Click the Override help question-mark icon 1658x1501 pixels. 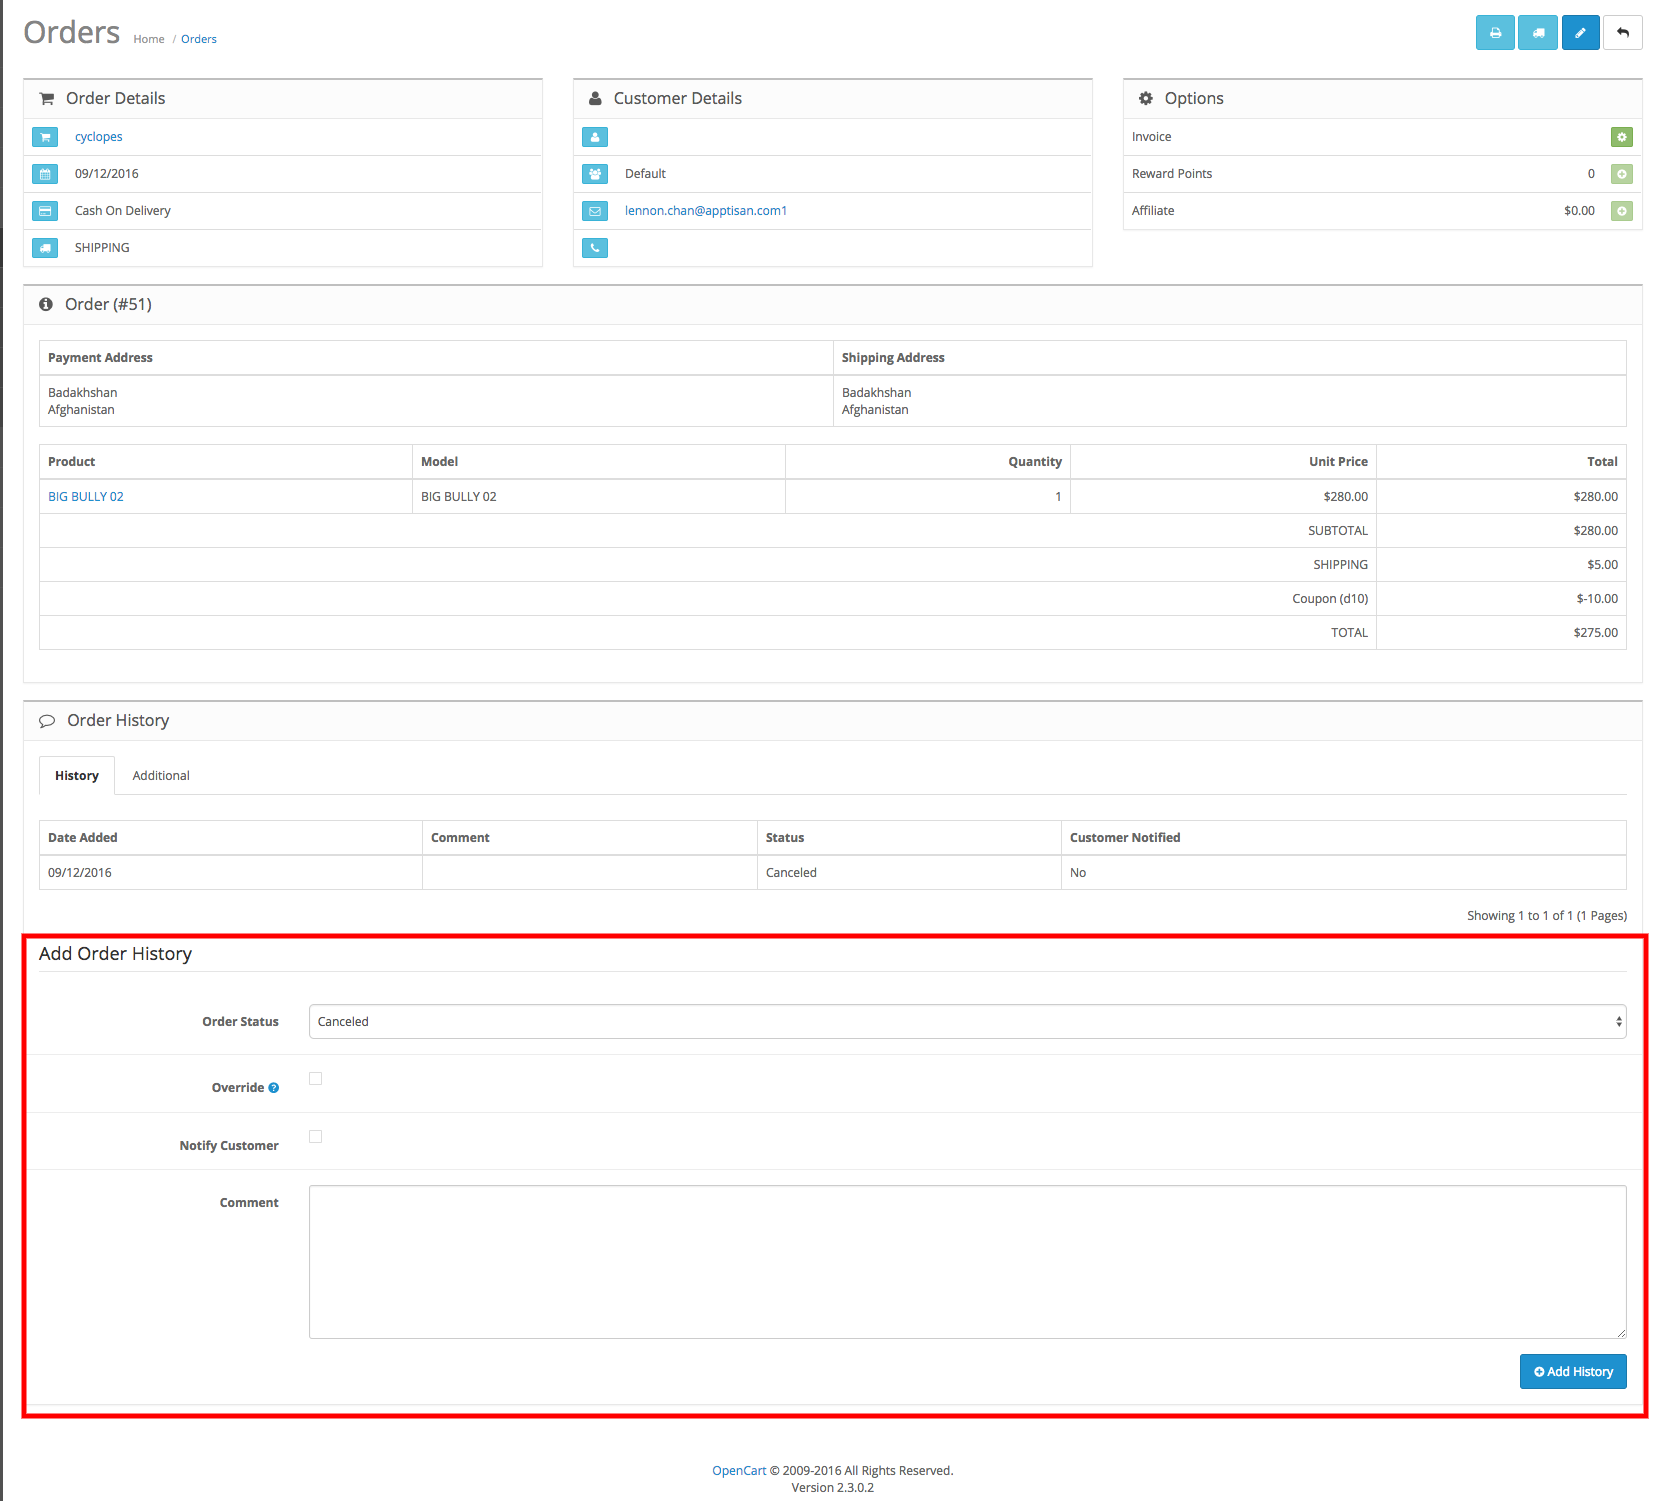[x=274, y=1088]
